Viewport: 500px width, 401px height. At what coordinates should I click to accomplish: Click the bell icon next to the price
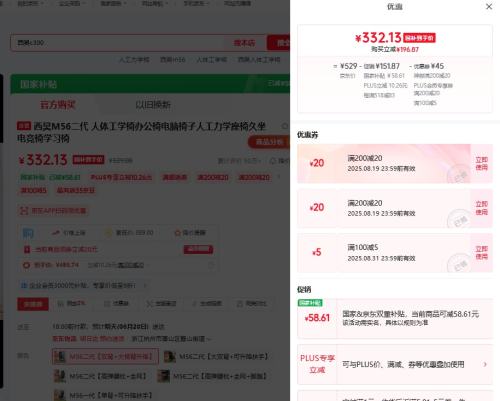[272, 161]
